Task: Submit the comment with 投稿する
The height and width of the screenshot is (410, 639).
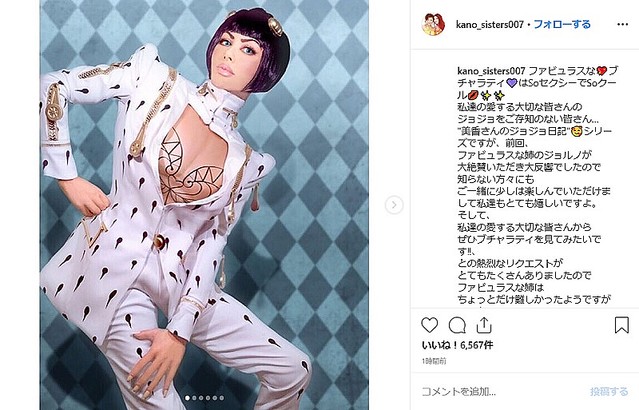Action: 609,392
